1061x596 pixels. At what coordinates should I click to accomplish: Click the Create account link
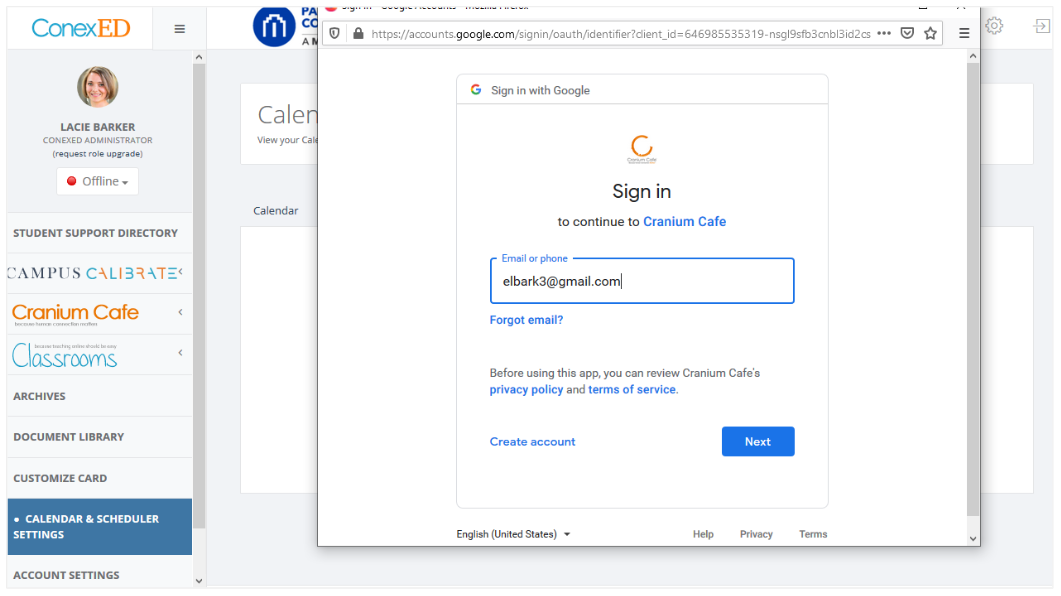[532, 442]
